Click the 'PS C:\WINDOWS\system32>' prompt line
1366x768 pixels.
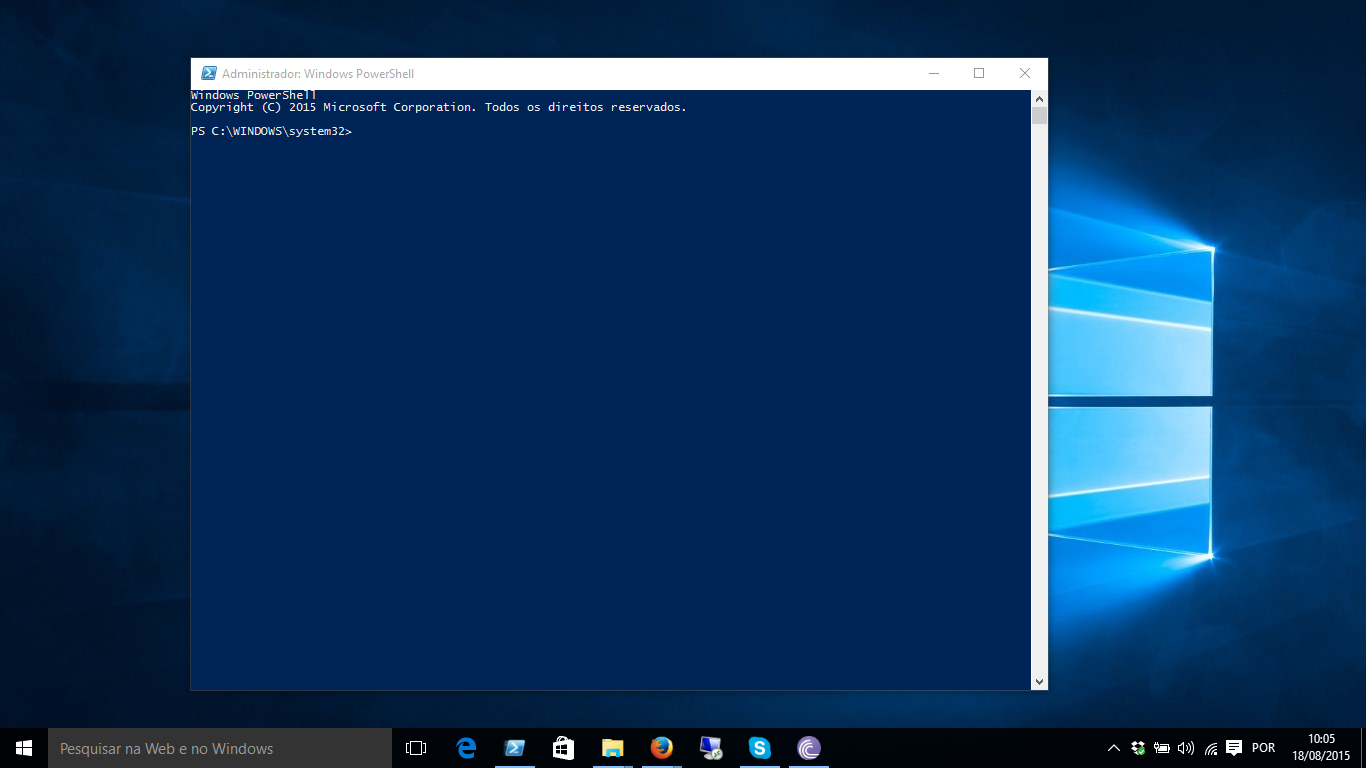[271, 132]
